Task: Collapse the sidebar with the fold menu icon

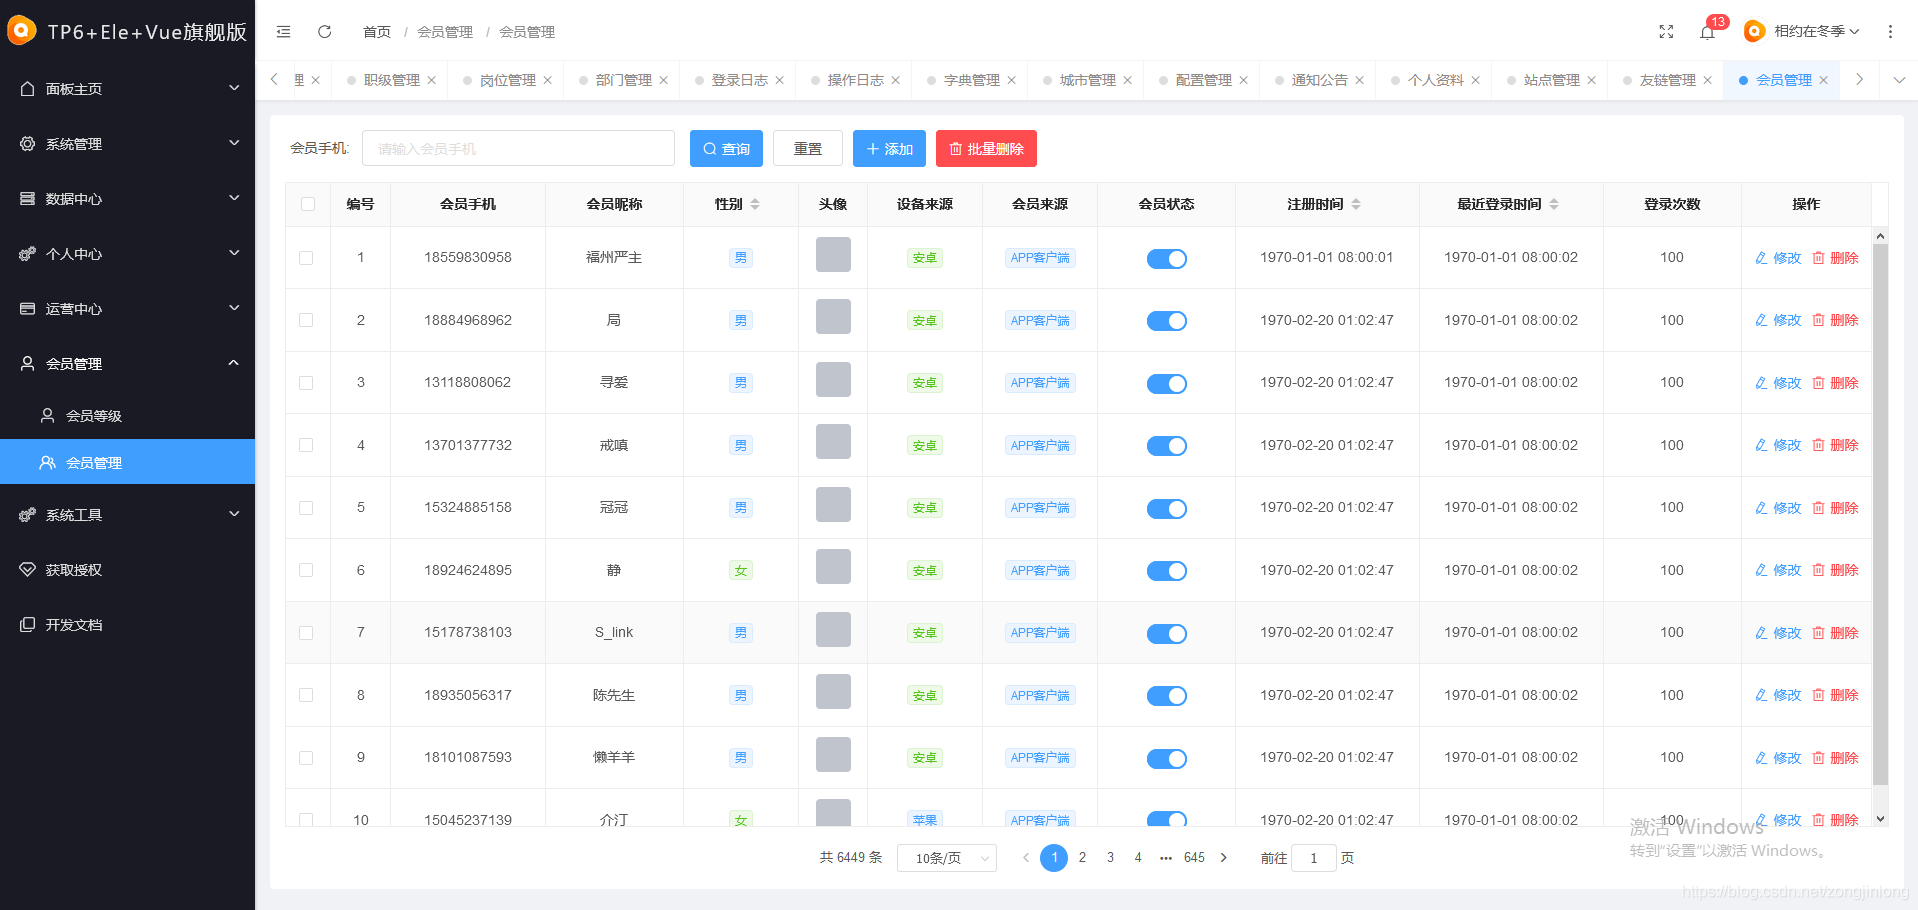Action: (284, 32)
